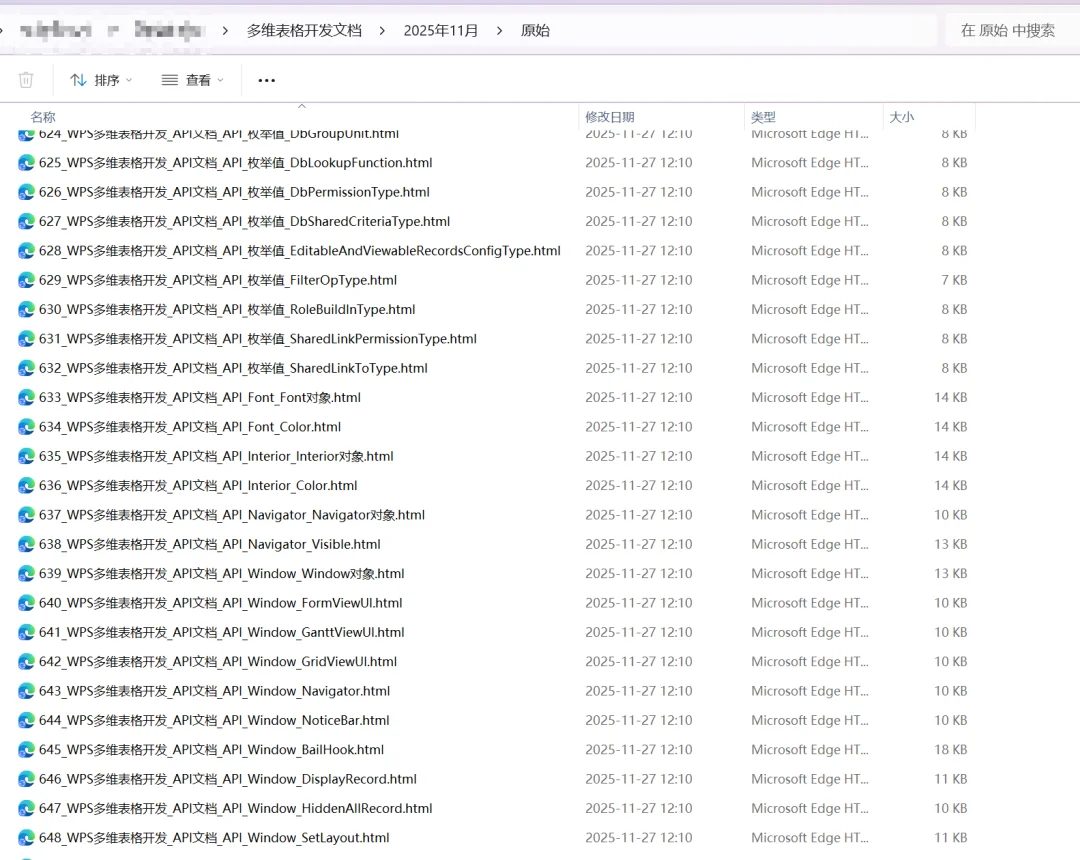Sort by the 名称 column header
Image resolution: width=1080 pixels, height=860 pixels.
click(43, 117)
